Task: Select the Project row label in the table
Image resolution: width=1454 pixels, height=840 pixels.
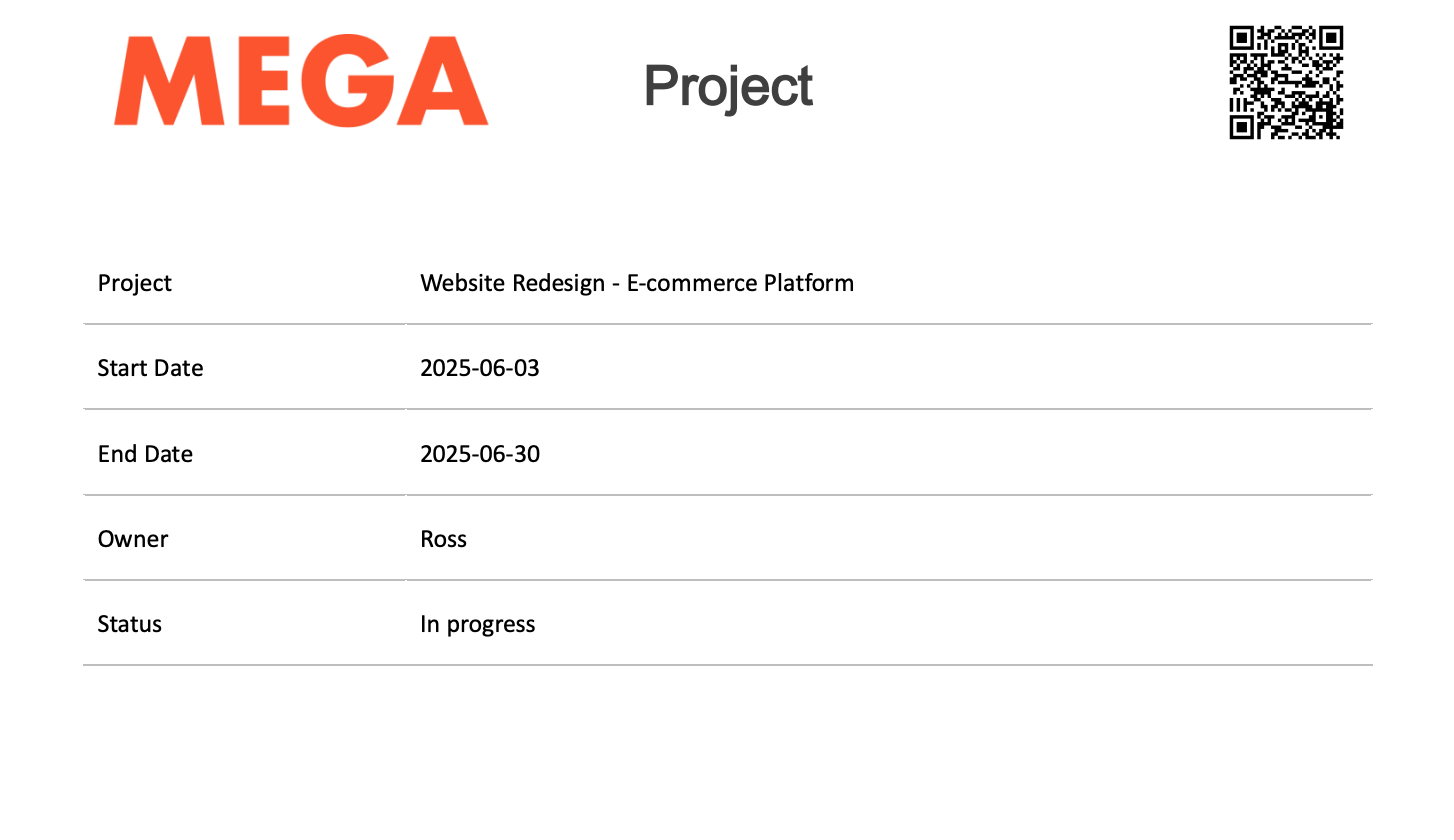Action: coord(135,283)
